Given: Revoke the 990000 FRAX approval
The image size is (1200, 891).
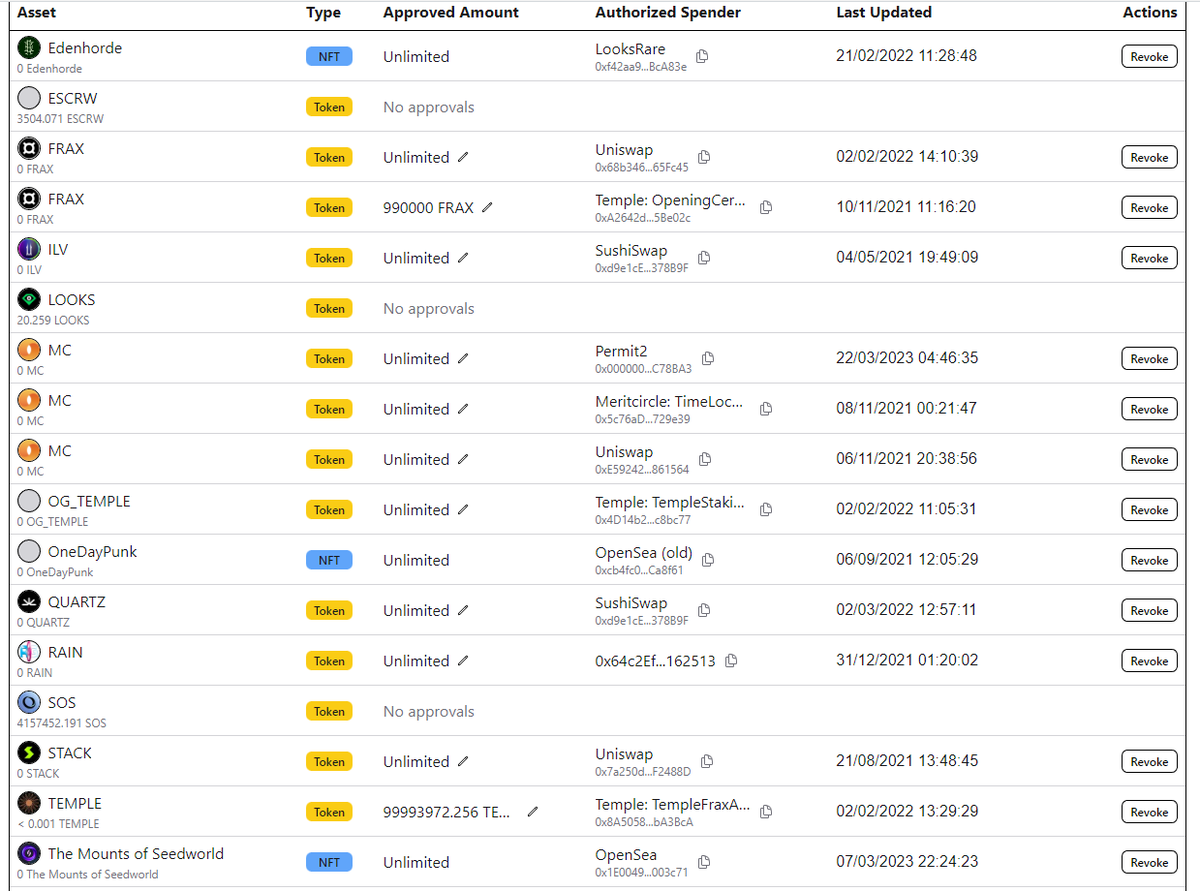Looking at the screenshot, I should [x=1149, y=208].
